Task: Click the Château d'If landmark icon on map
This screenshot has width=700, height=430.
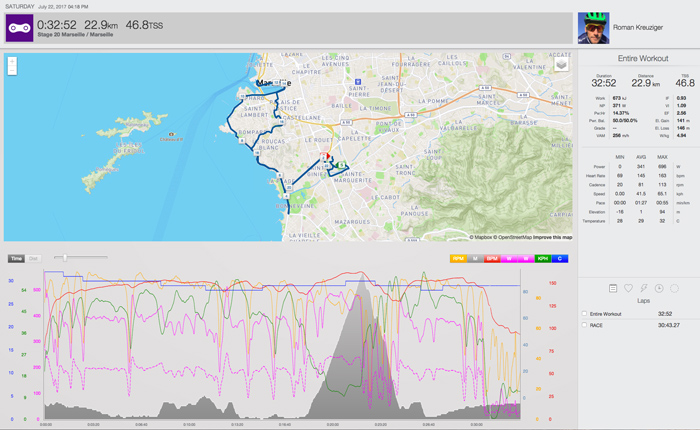Action: tap(171, 134)
